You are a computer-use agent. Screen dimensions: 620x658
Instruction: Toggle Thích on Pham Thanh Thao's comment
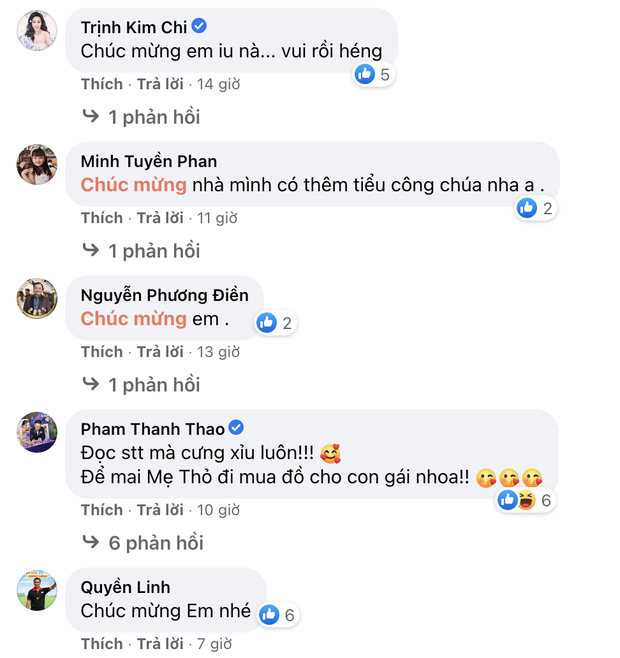pyautogui.click(x=102, y=510)
